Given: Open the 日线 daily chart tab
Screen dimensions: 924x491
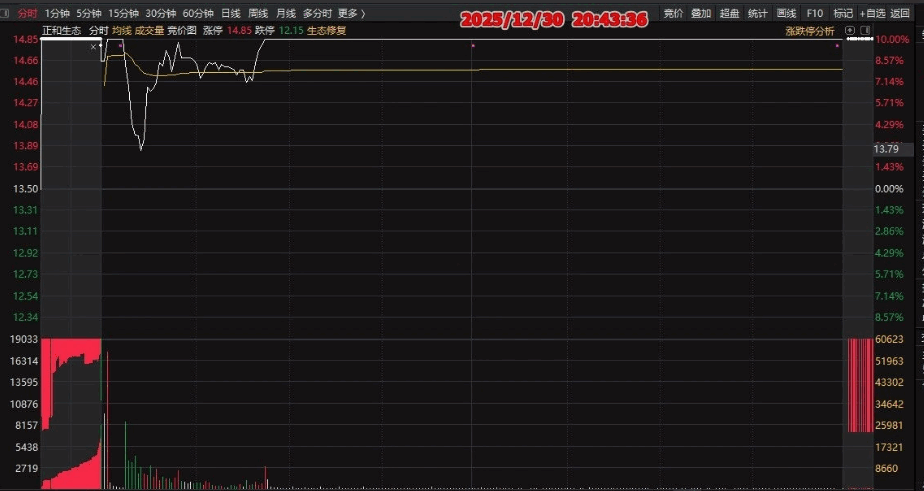Looking at the screenshot, I should (x=230, y=13).
